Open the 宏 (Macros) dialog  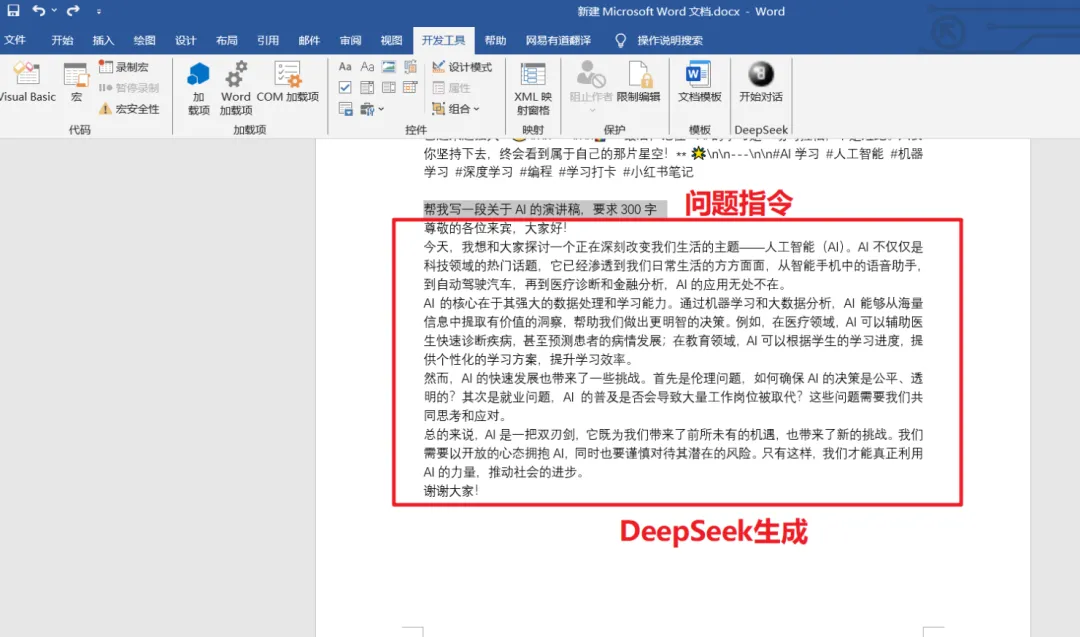pyautogui.click(x=76, y=83)
